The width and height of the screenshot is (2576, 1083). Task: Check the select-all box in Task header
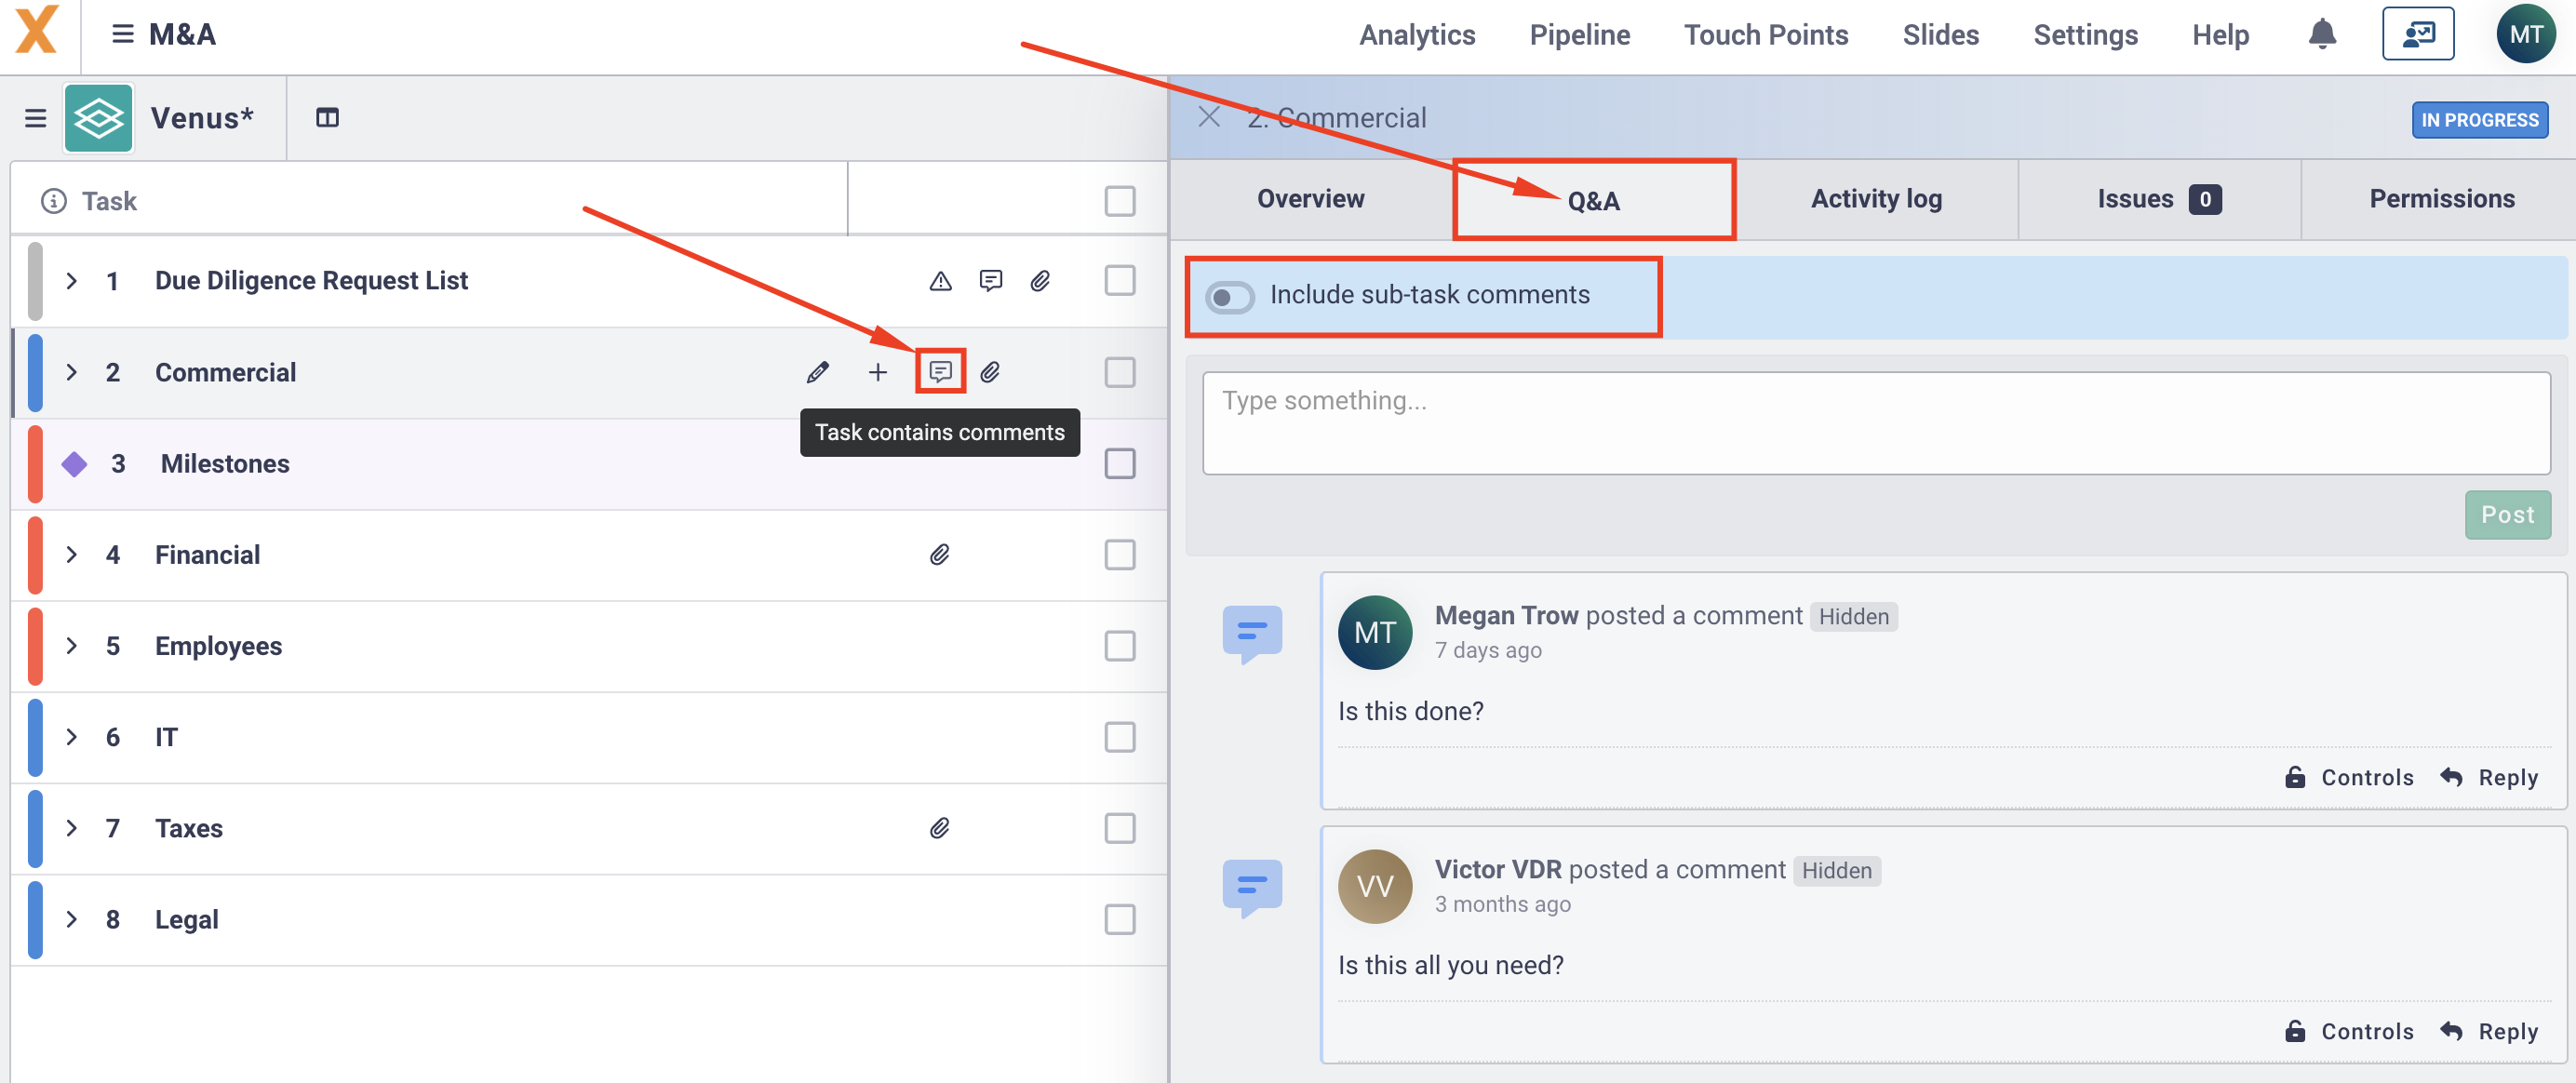click(x=1119, y=201)
